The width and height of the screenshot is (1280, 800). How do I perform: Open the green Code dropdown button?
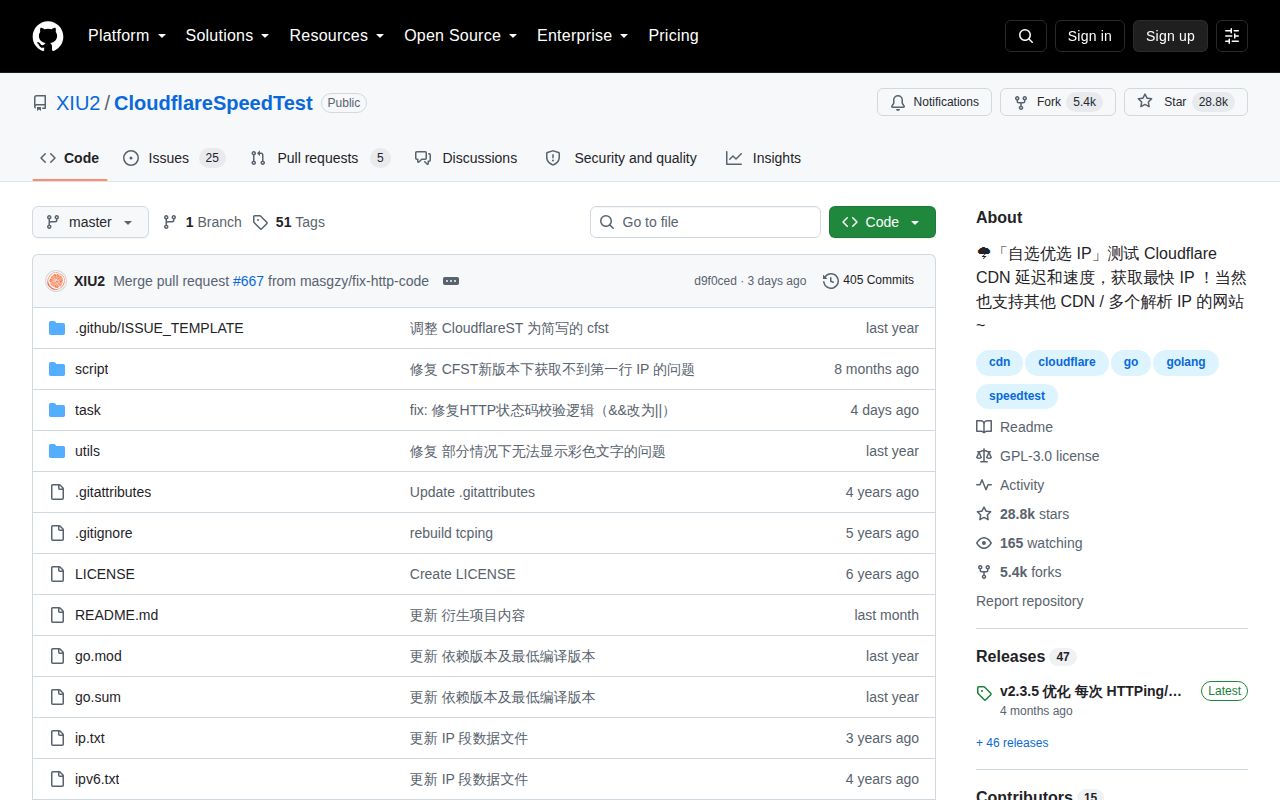pyautogui.click(x=882, y=222)
